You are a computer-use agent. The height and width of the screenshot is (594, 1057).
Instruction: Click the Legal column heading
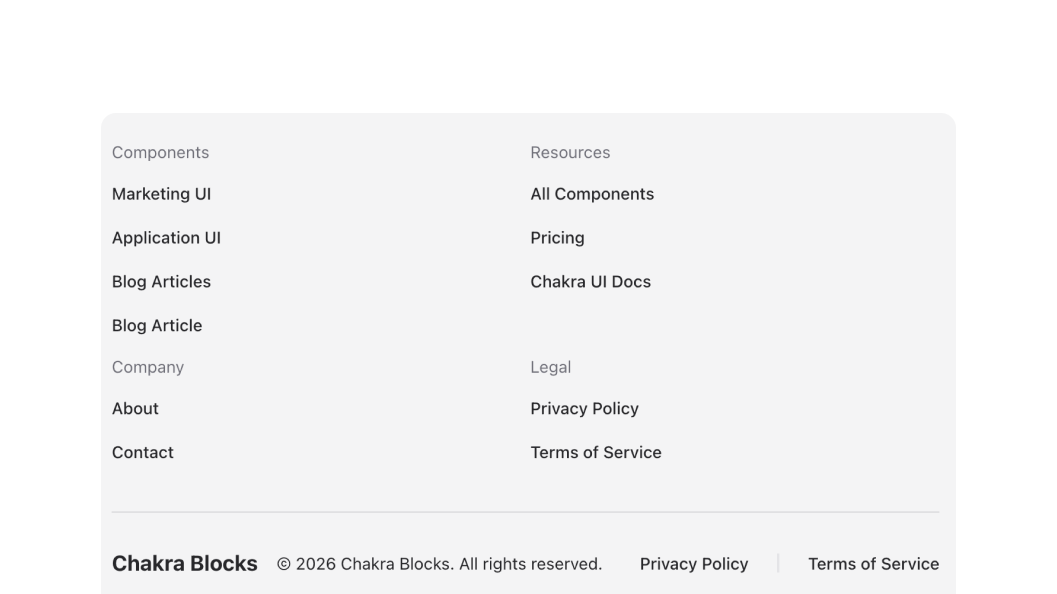[550, 367]
